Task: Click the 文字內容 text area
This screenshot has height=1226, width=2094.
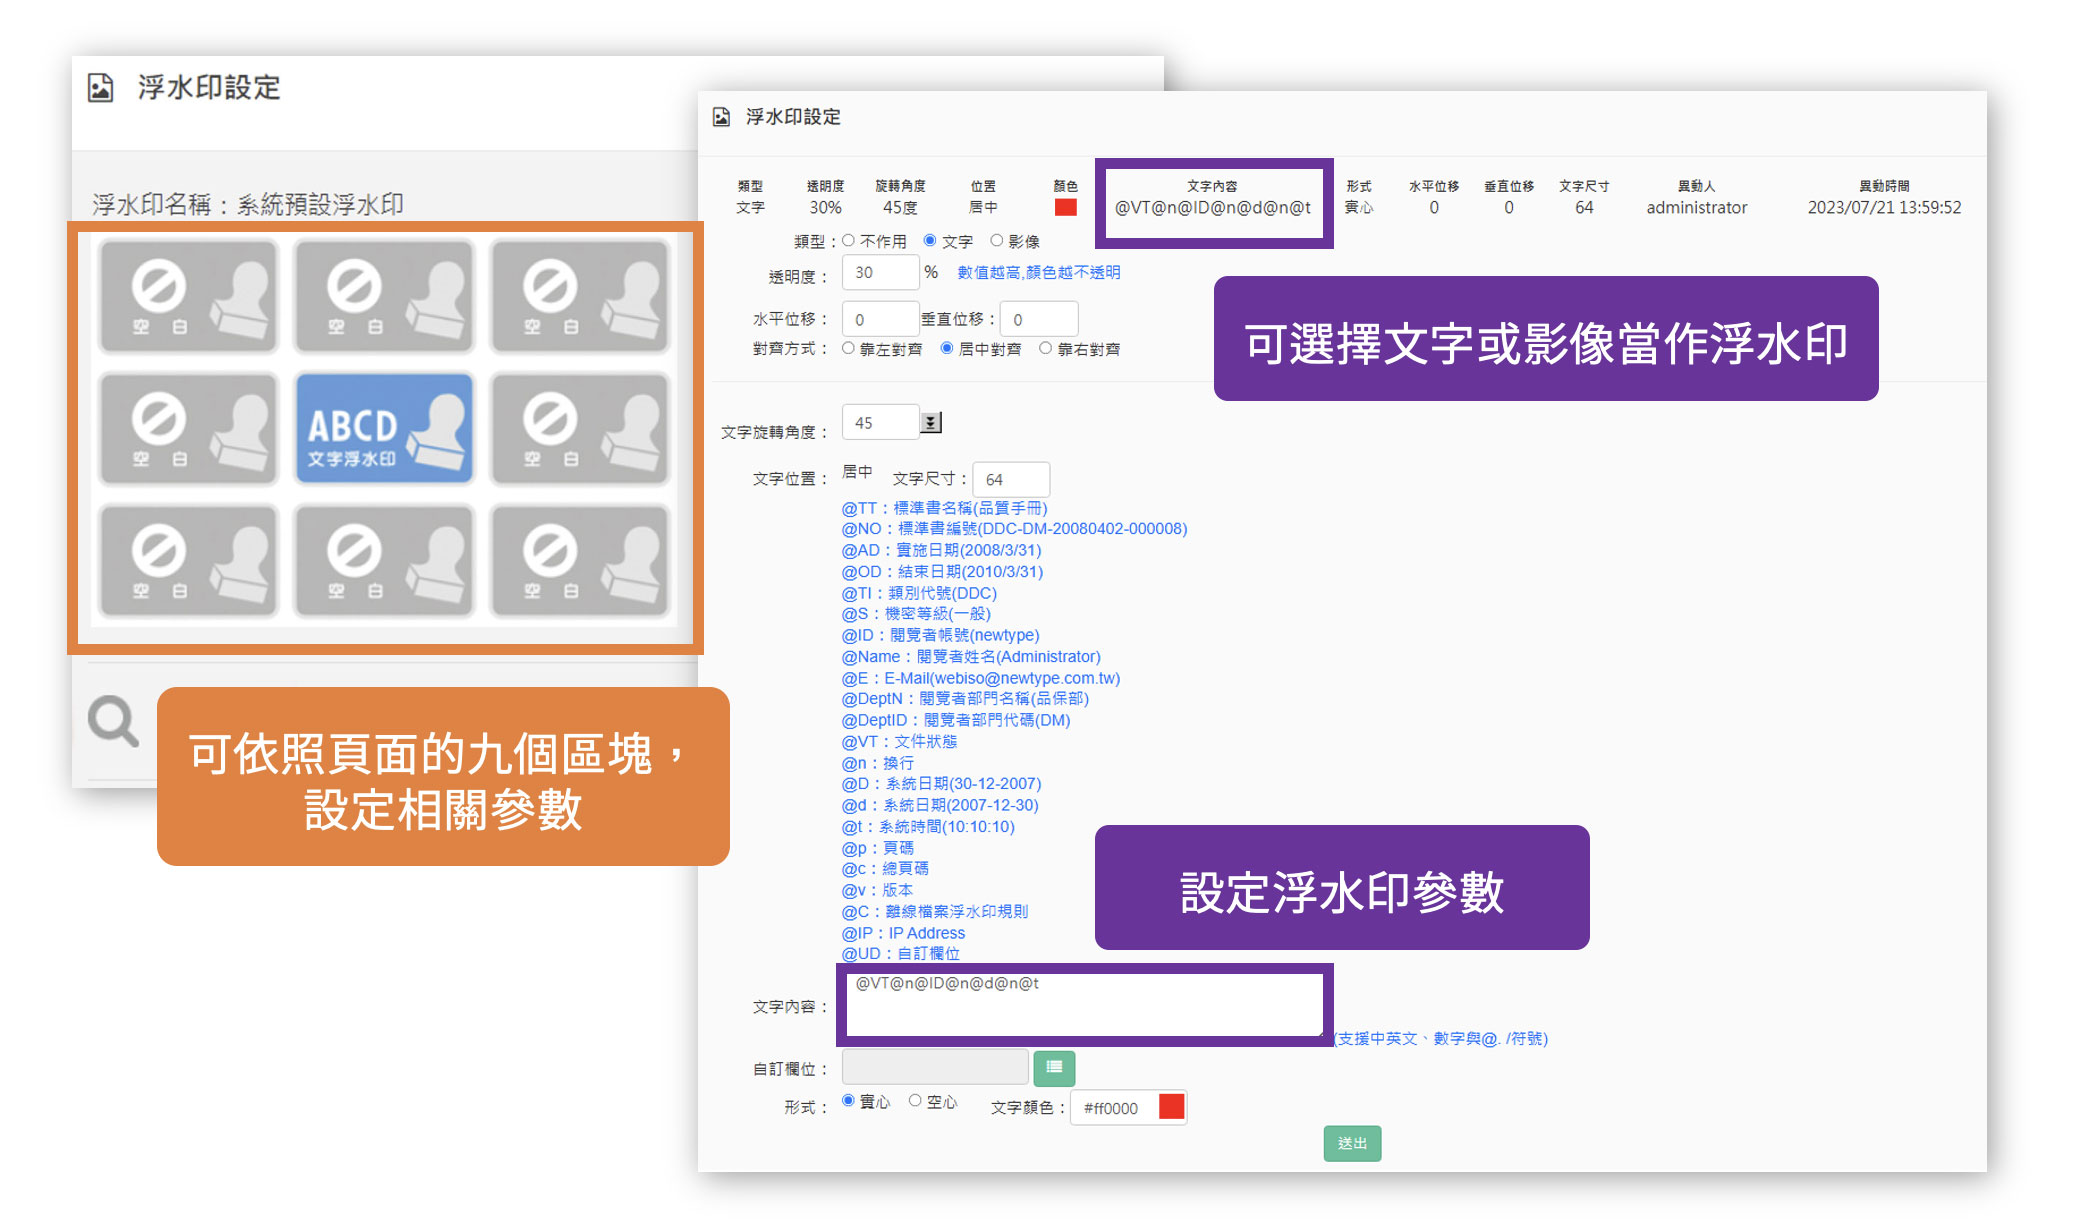Action: pyautogui.click(x=1085, y=1005)
